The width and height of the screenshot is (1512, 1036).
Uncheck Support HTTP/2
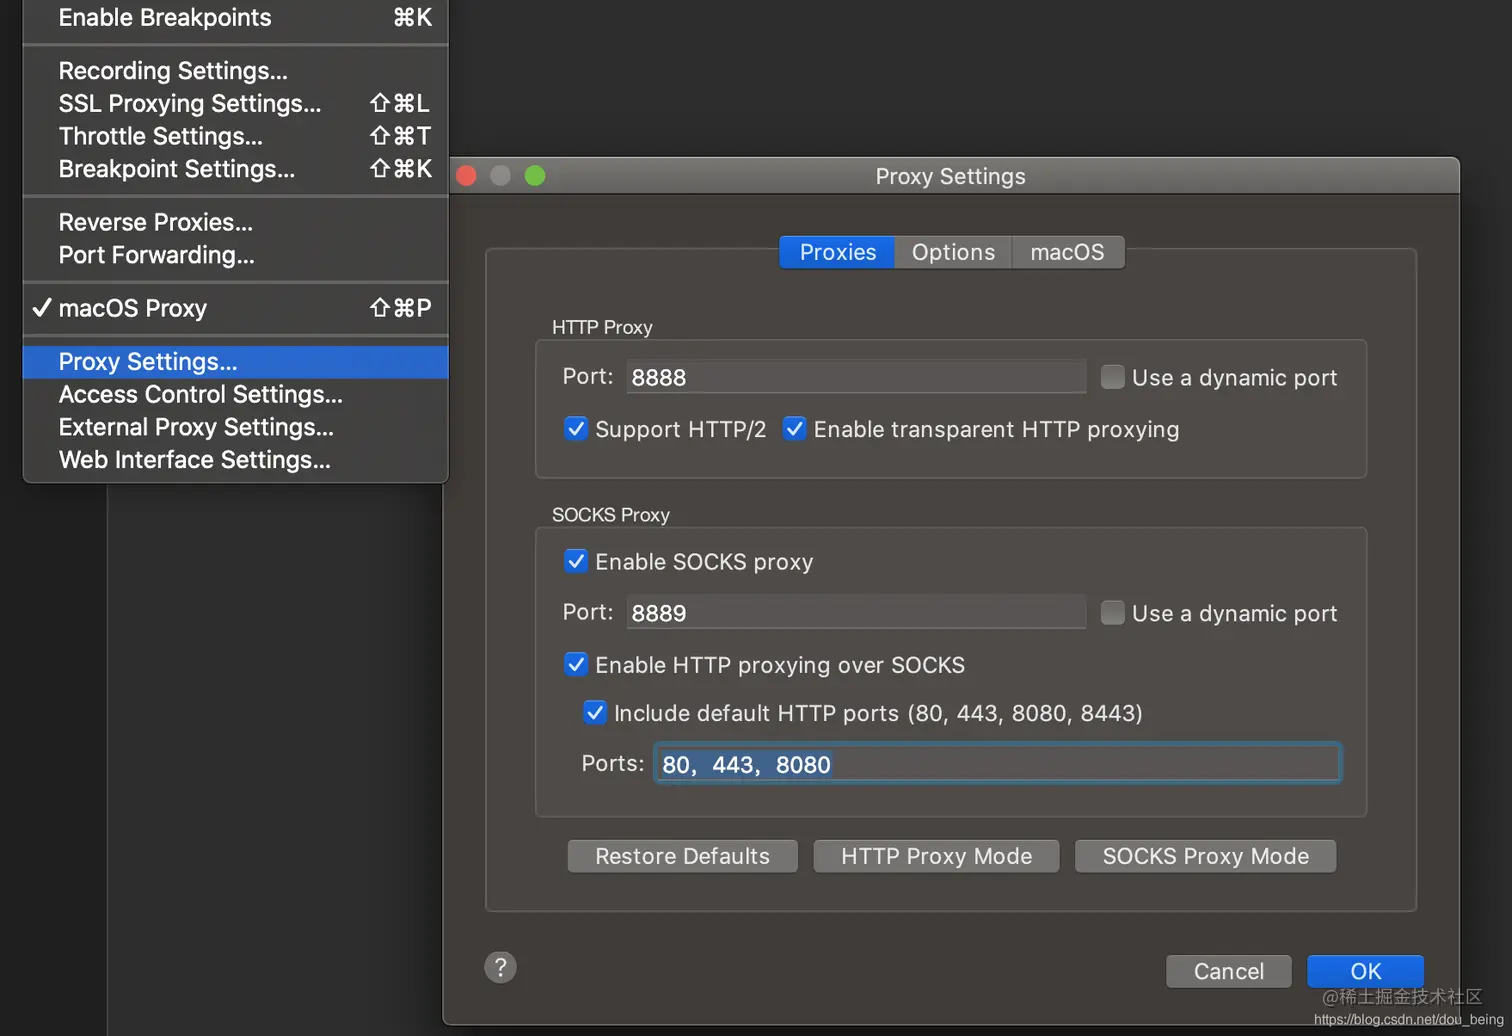click(576, 429)
